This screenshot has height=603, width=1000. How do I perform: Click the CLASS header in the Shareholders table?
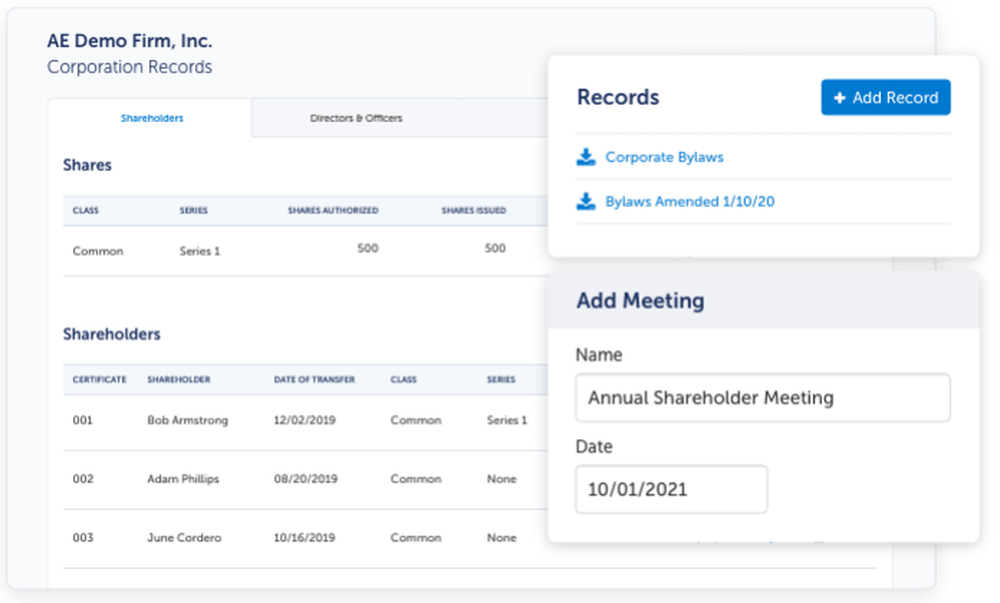(x=403, y=379)
